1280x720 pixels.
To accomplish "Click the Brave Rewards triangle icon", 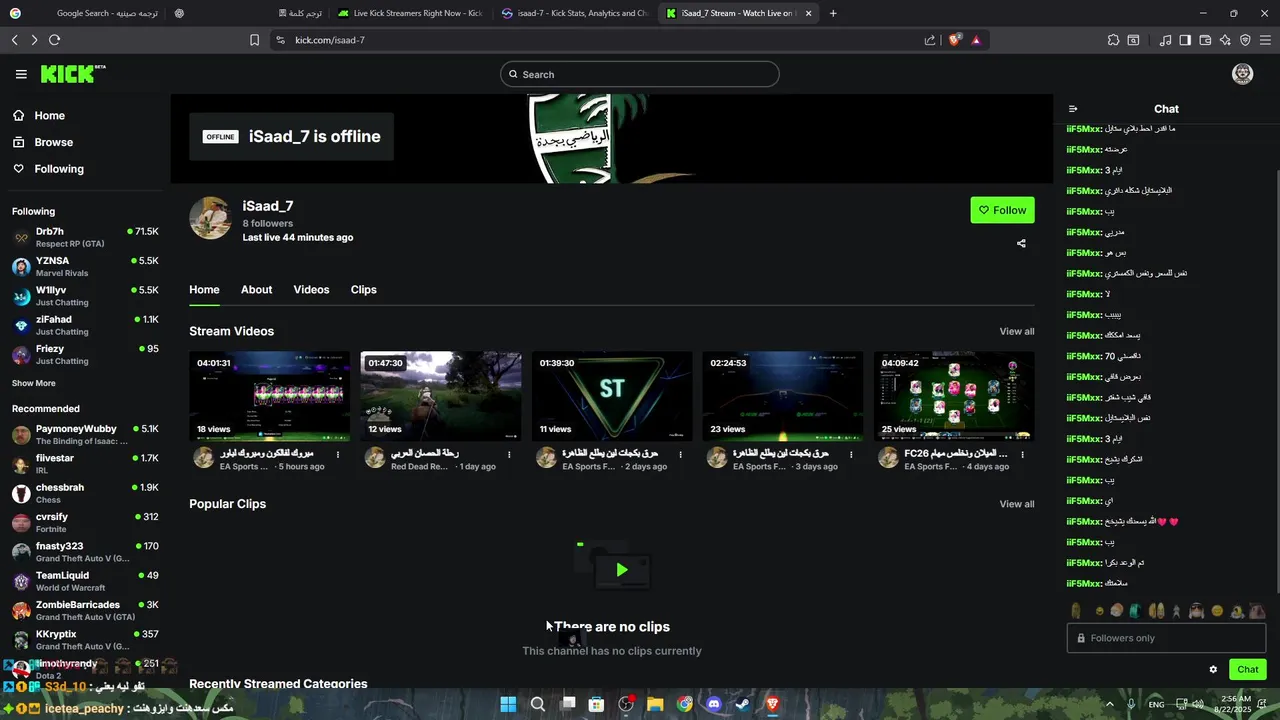I will pyautogui.click(x=976, y=40).
